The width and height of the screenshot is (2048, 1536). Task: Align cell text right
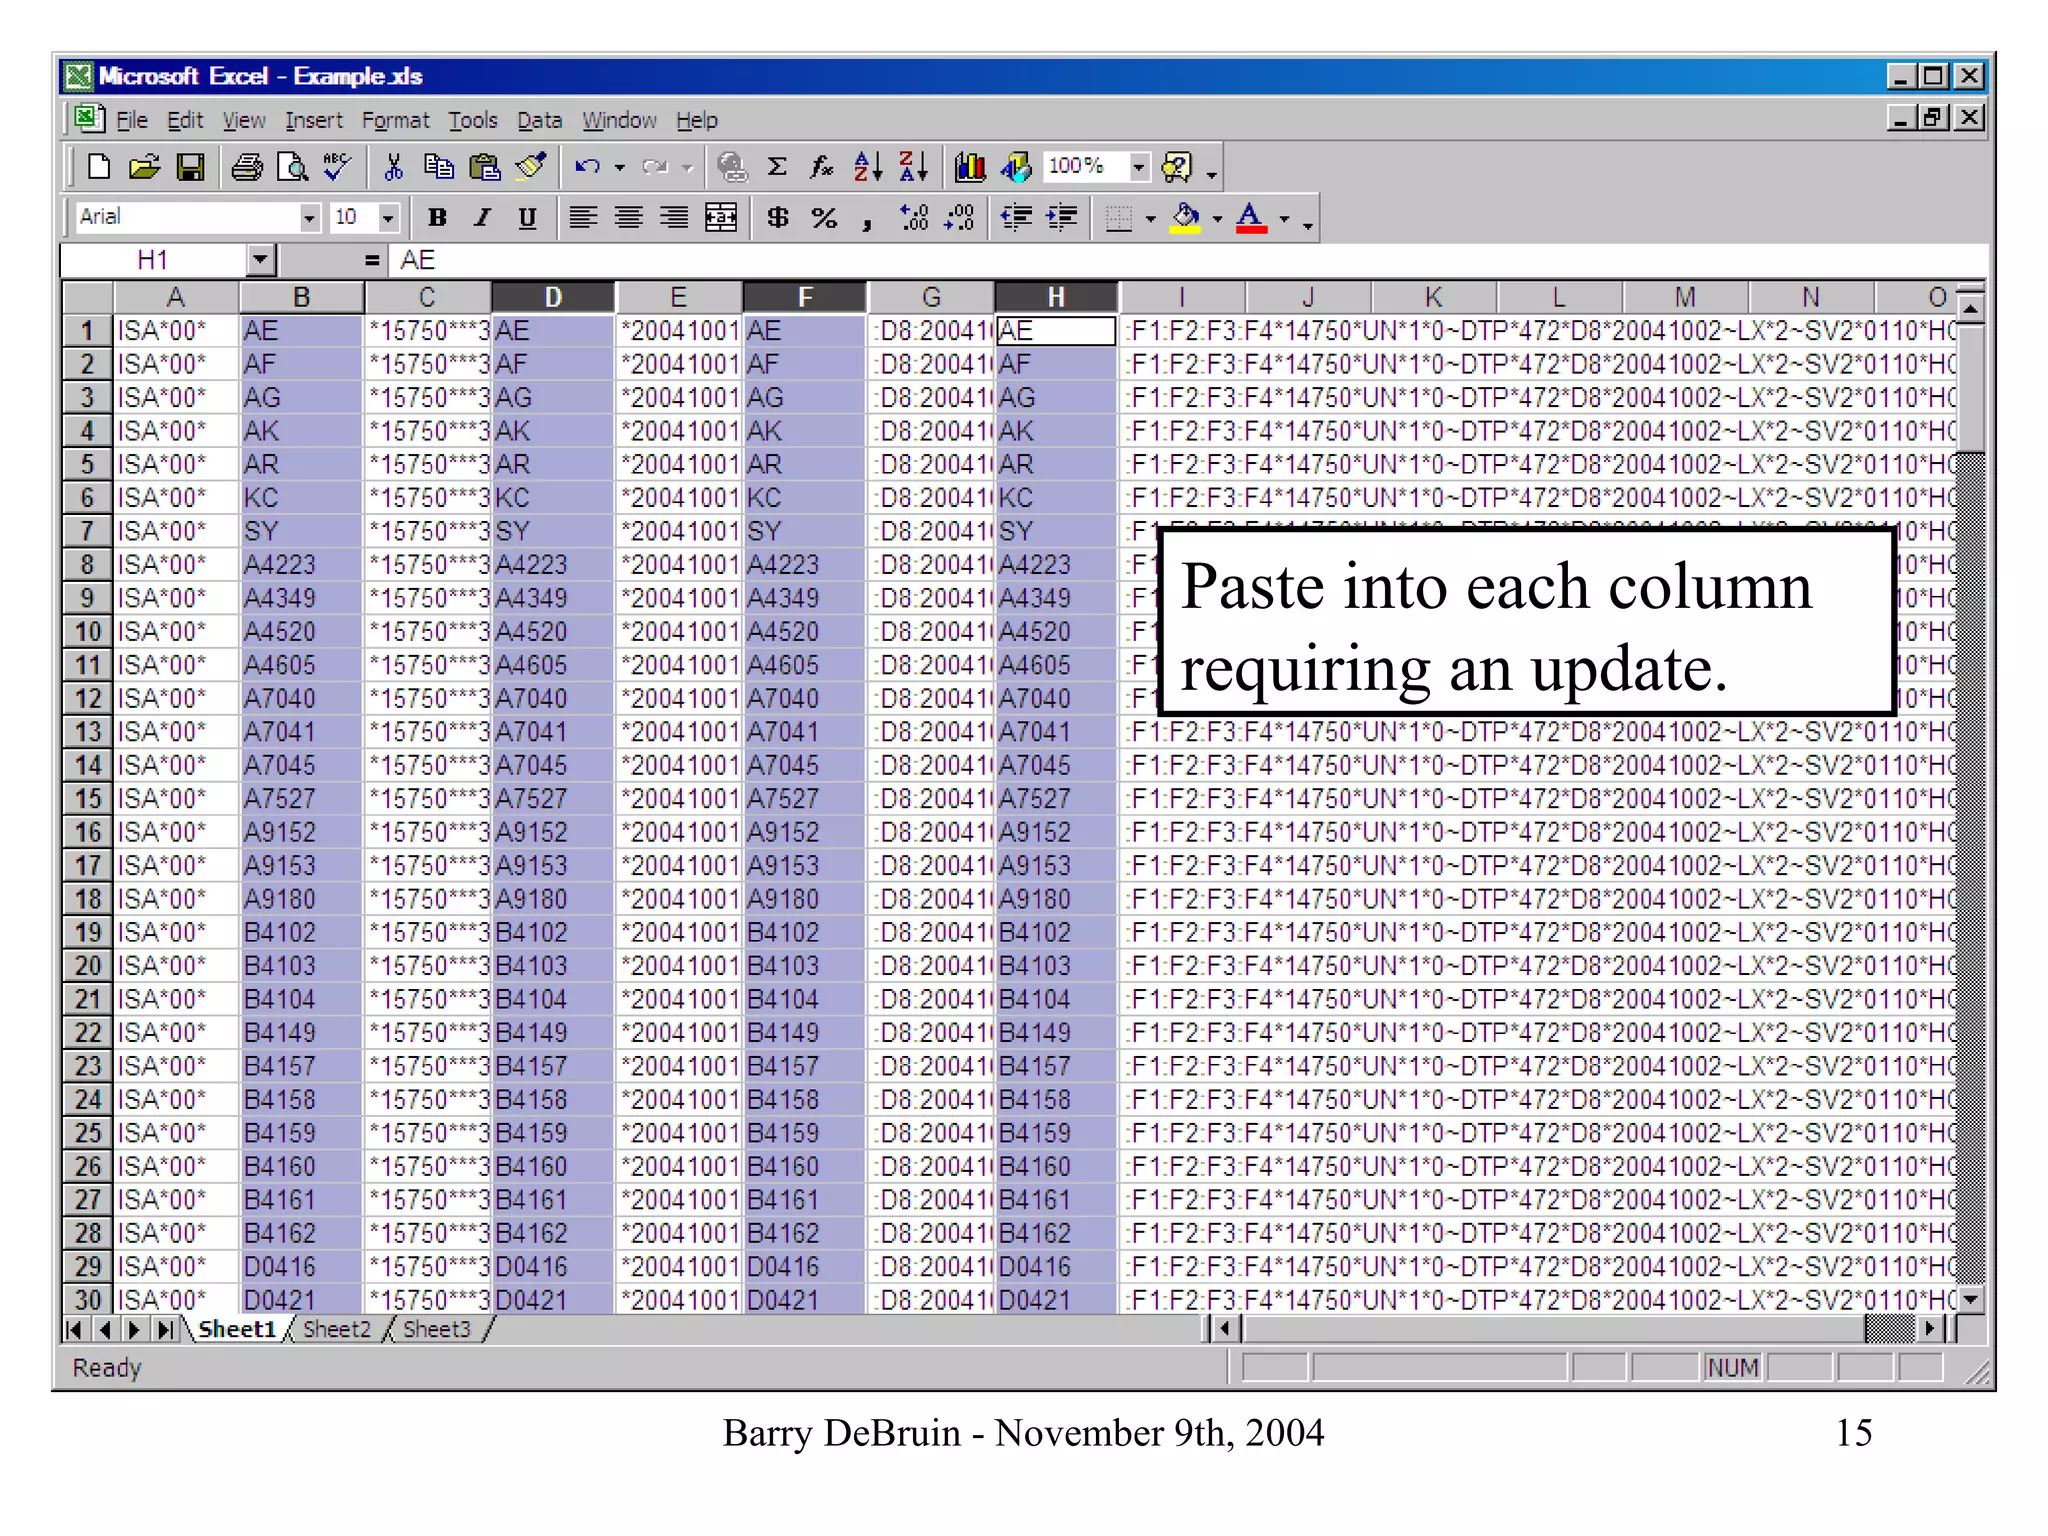(675, 217)
